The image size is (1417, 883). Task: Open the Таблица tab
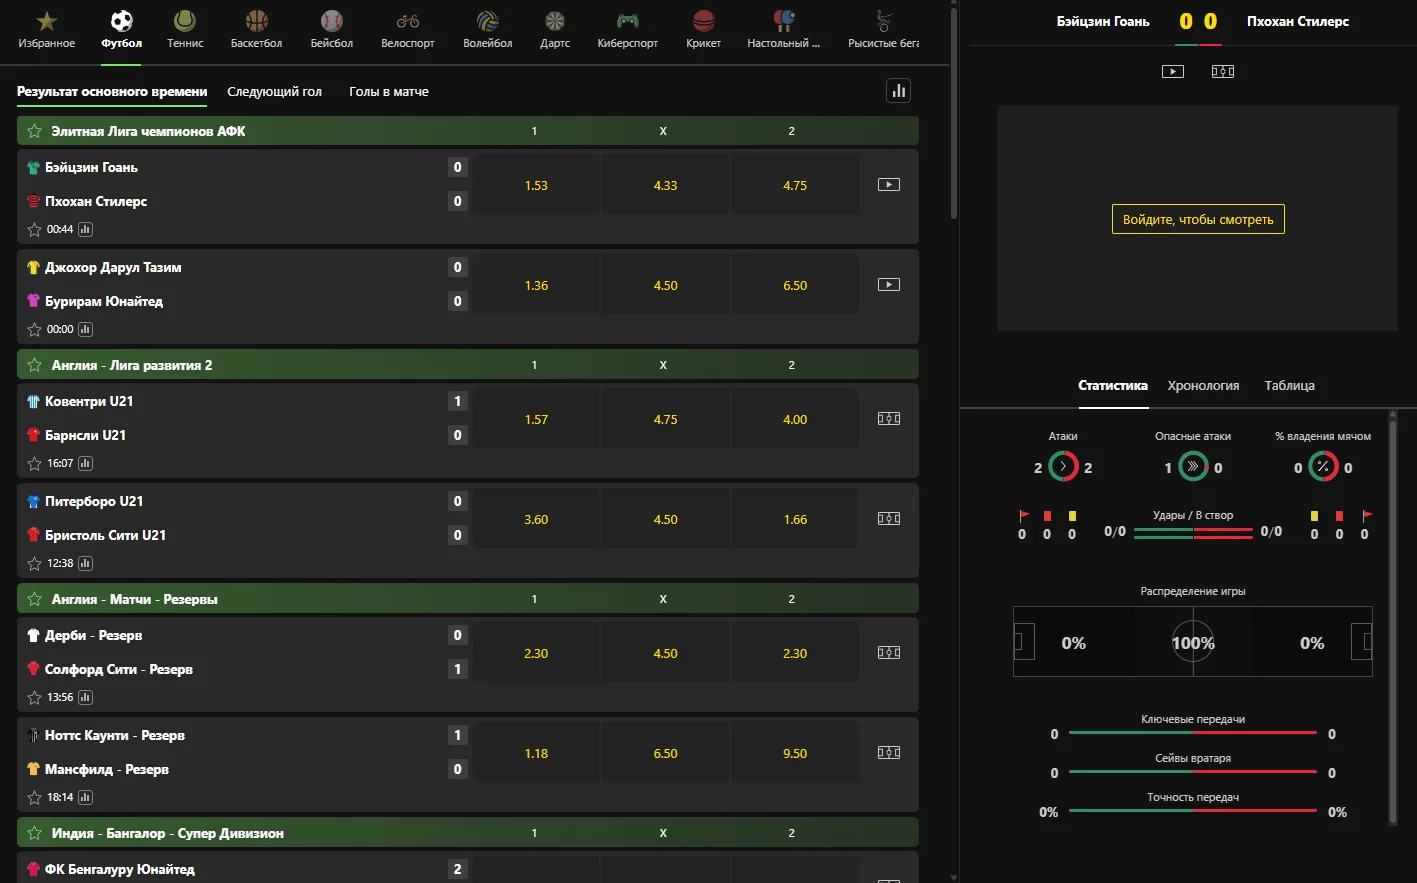pyautogui.click(x=1289, y=386)
